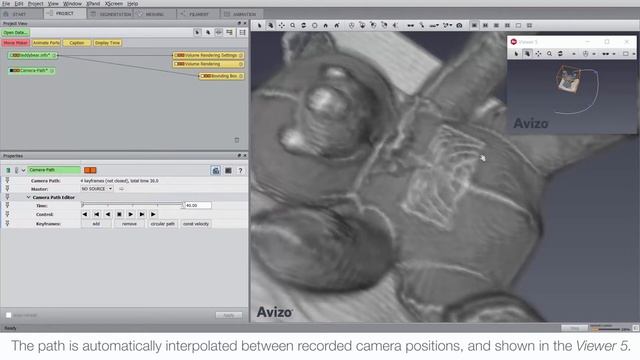Click the stereo glasses icon in main toolbar

coord(411,25)
